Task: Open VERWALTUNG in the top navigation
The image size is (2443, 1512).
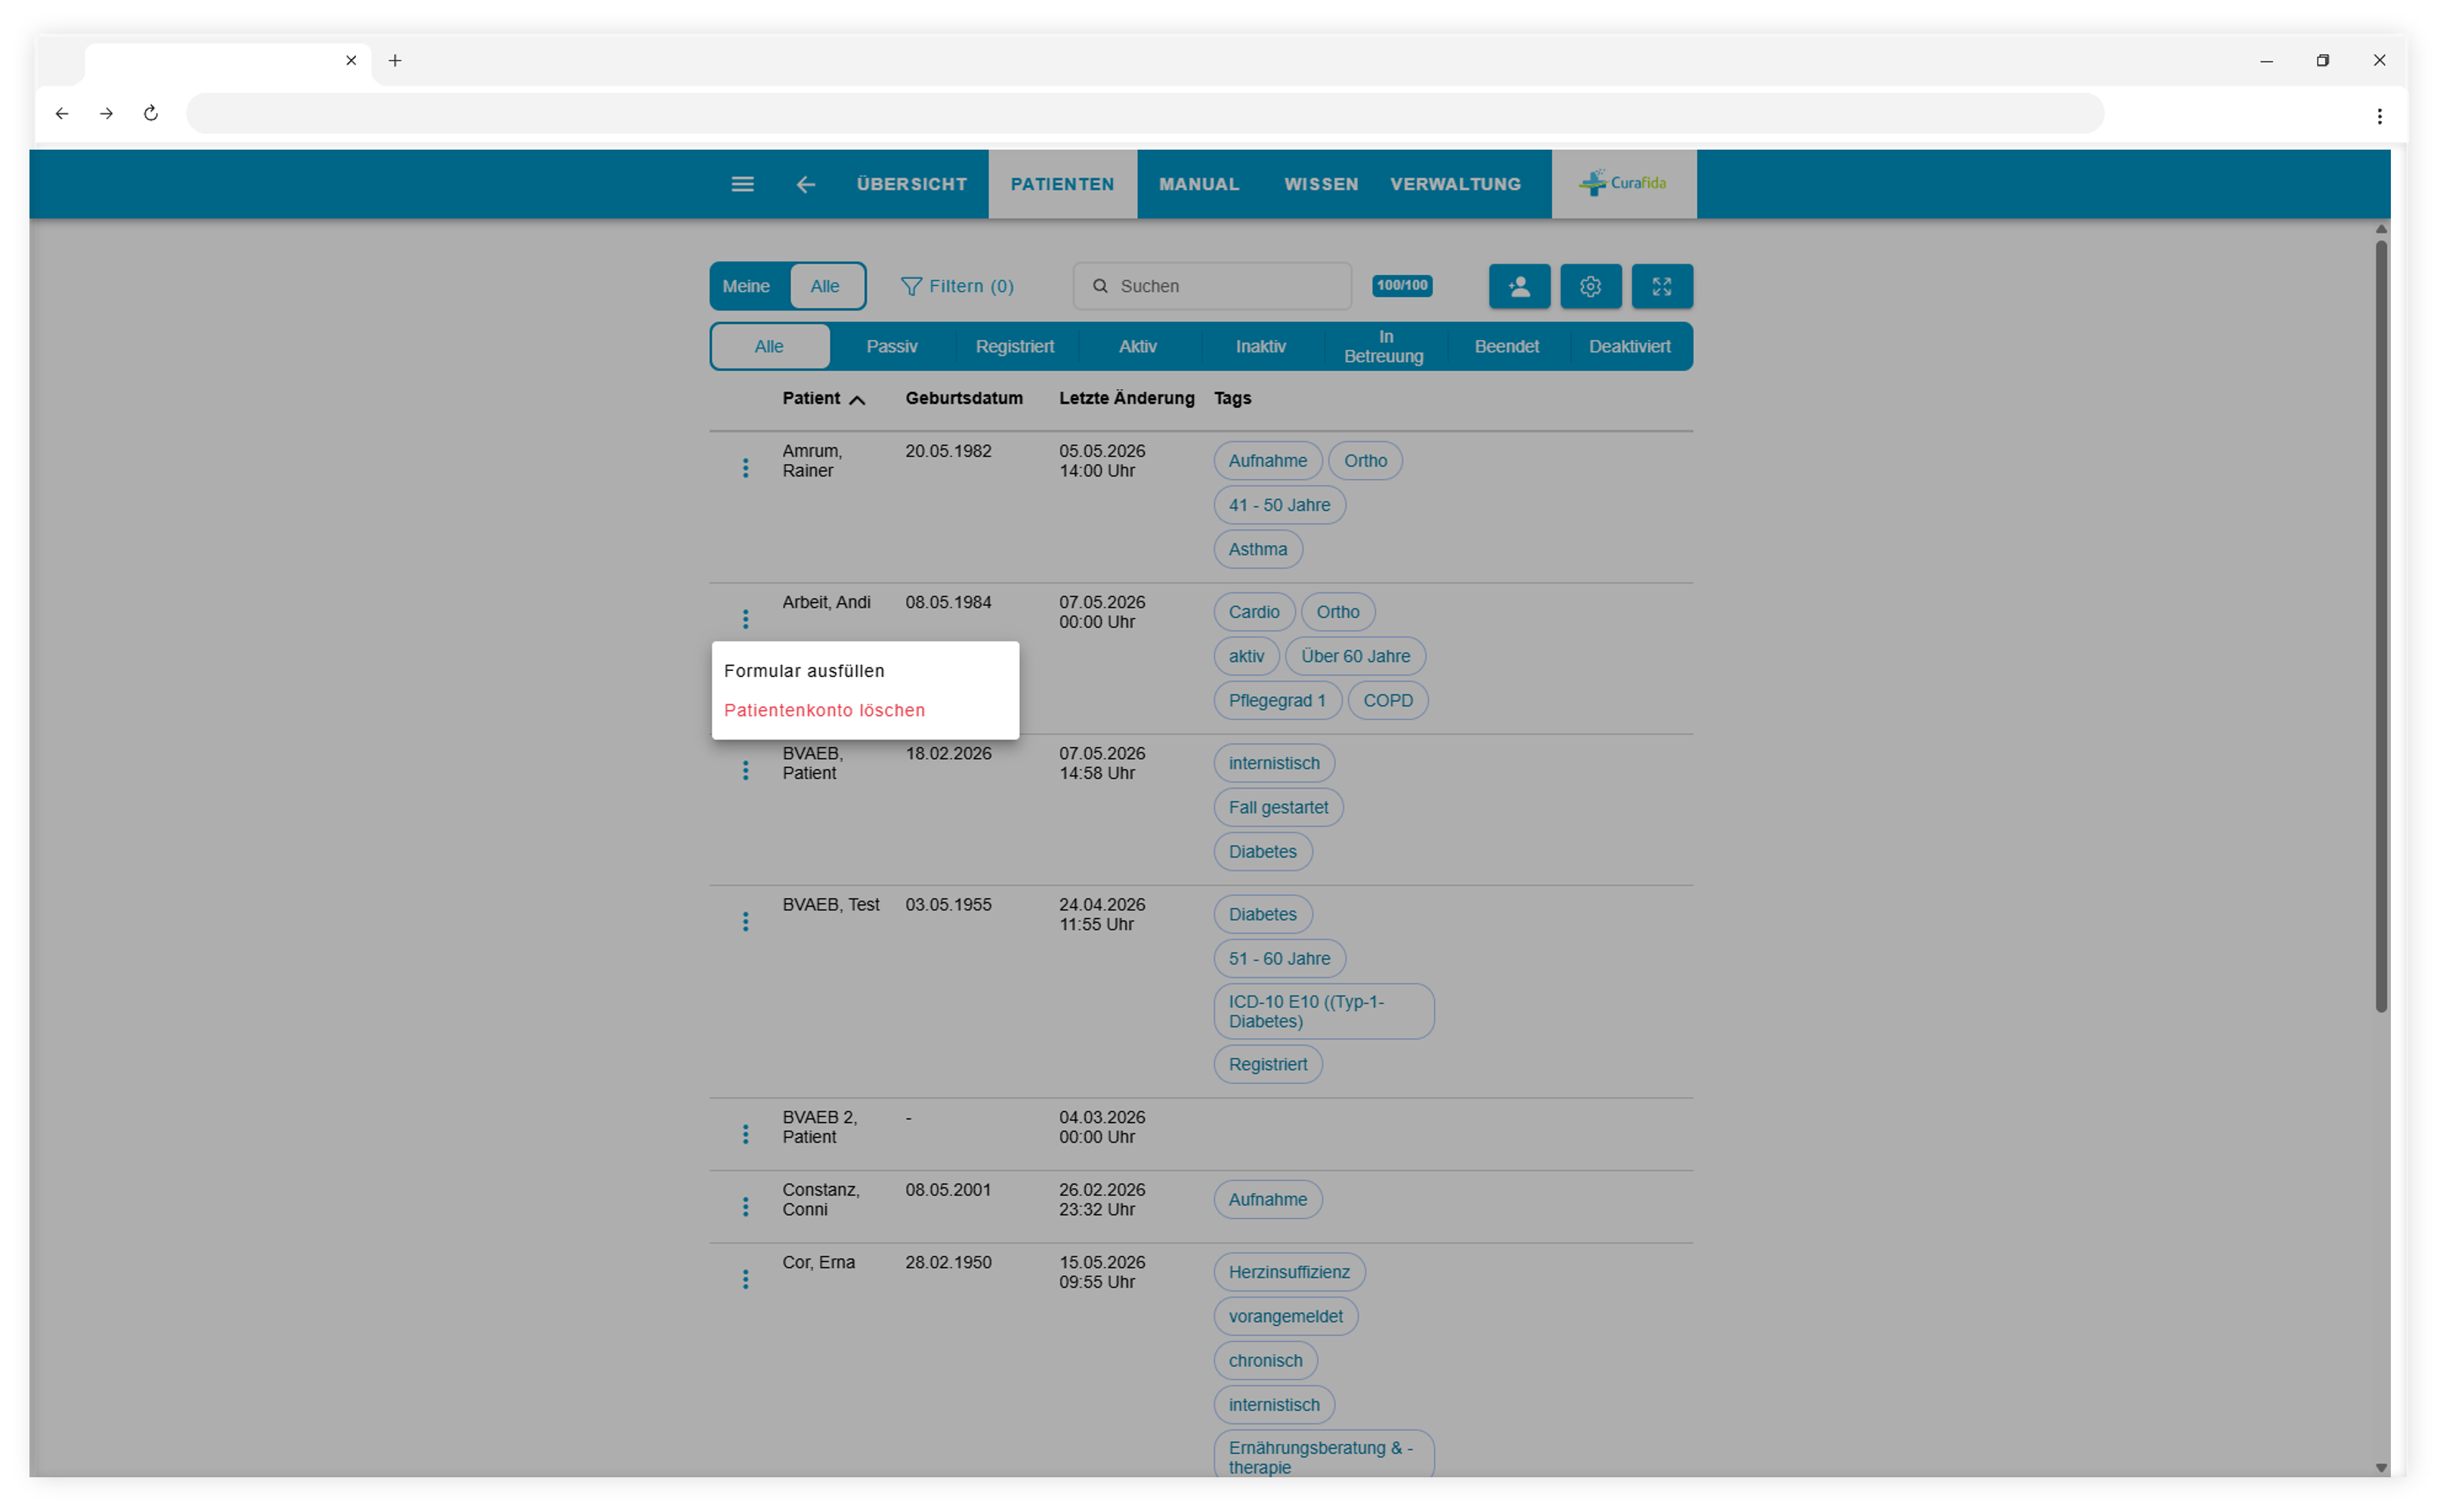Action: [x=1455, y=184]
